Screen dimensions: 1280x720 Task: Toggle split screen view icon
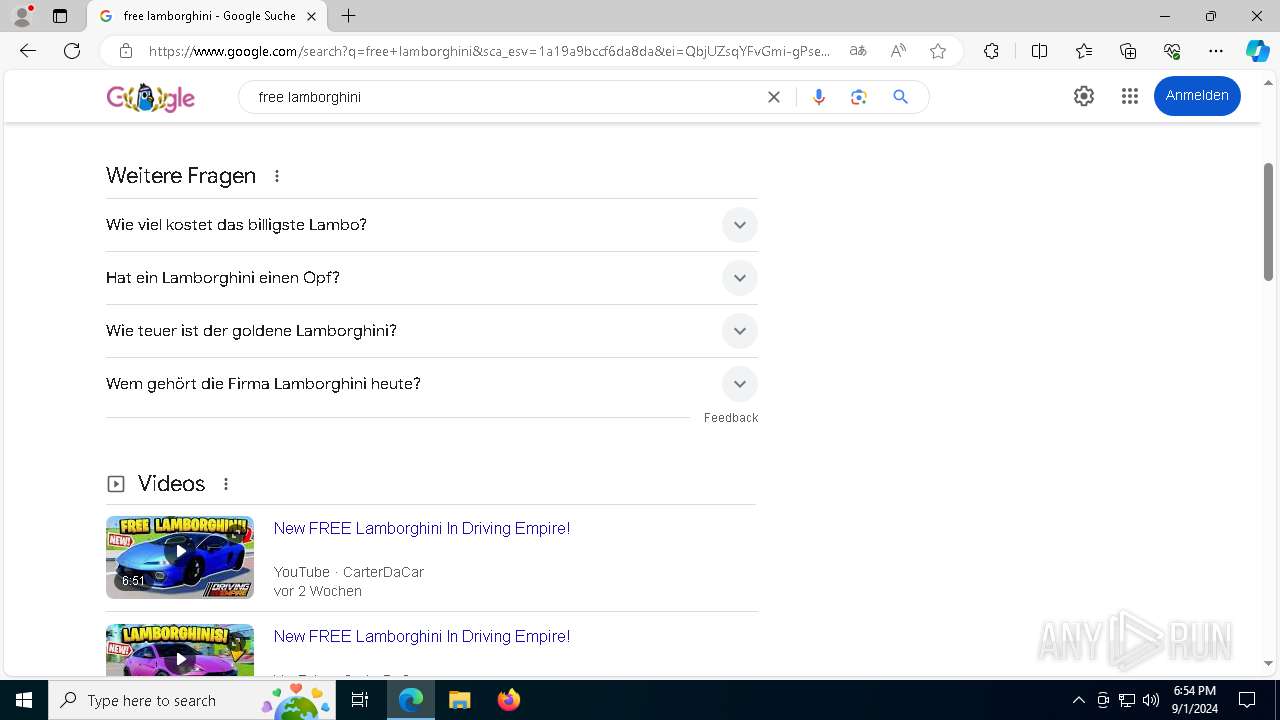pyautogui.click(x=1039, y=51)
